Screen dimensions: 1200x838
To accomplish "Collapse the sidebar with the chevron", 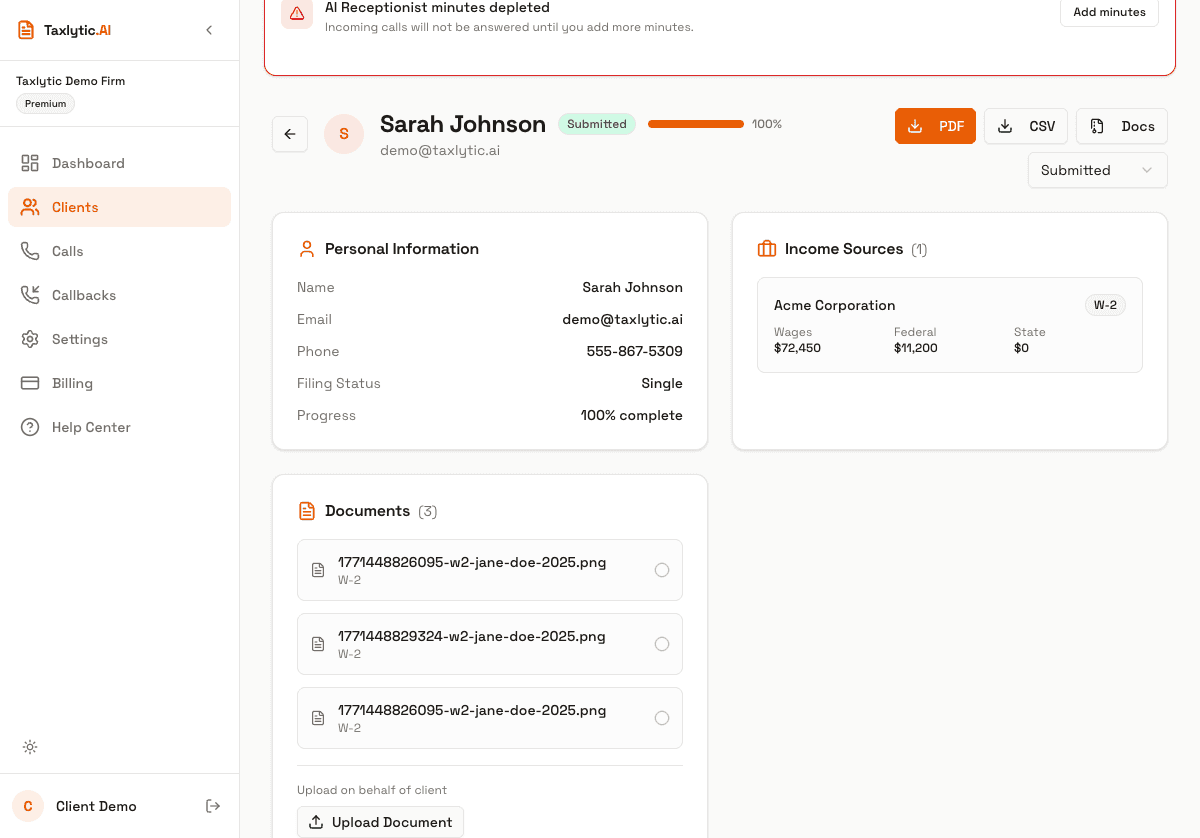I will [209, 30].
